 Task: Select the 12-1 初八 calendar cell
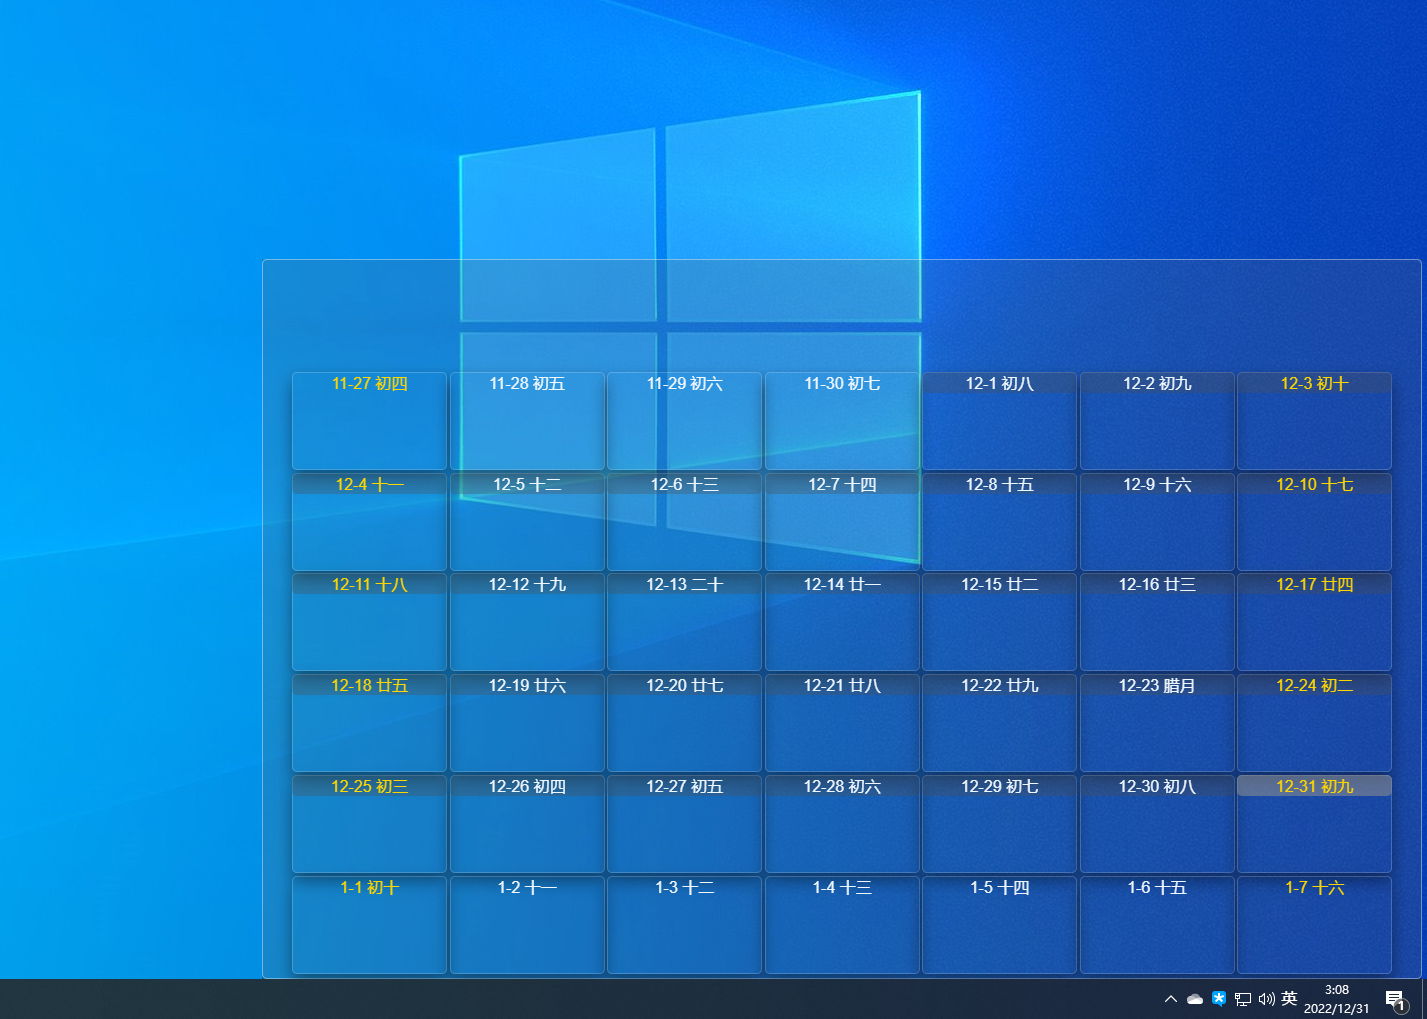pos(999,421)
